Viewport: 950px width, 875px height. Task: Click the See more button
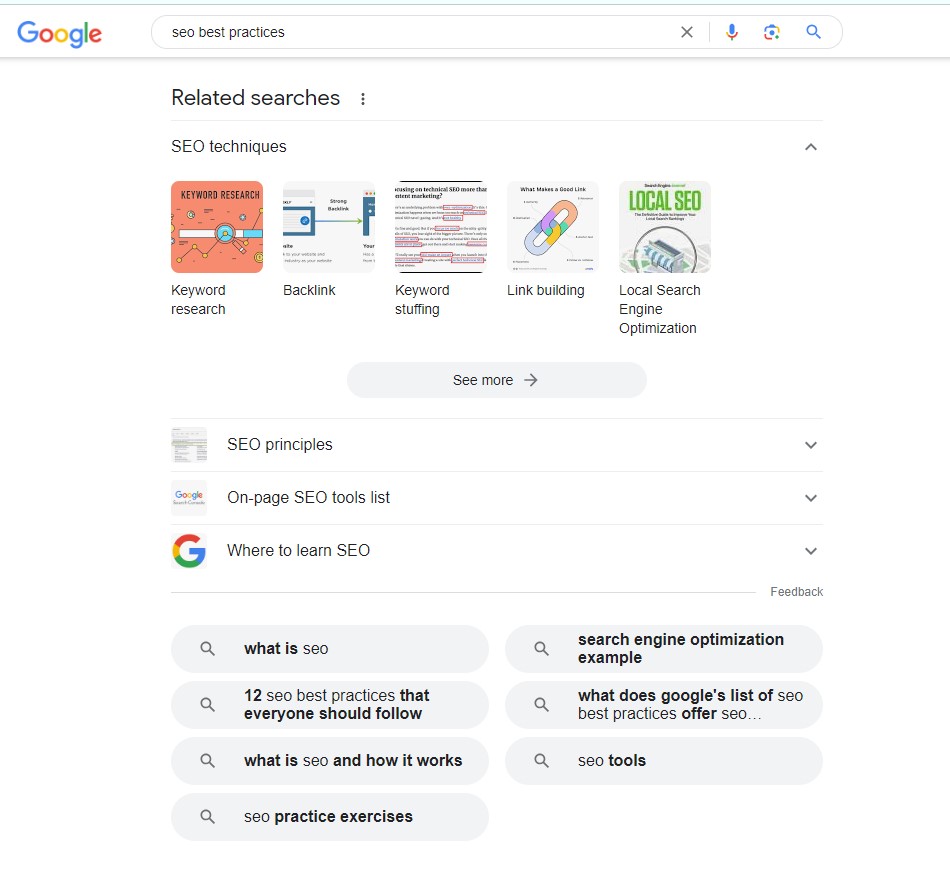pos(496,380)
